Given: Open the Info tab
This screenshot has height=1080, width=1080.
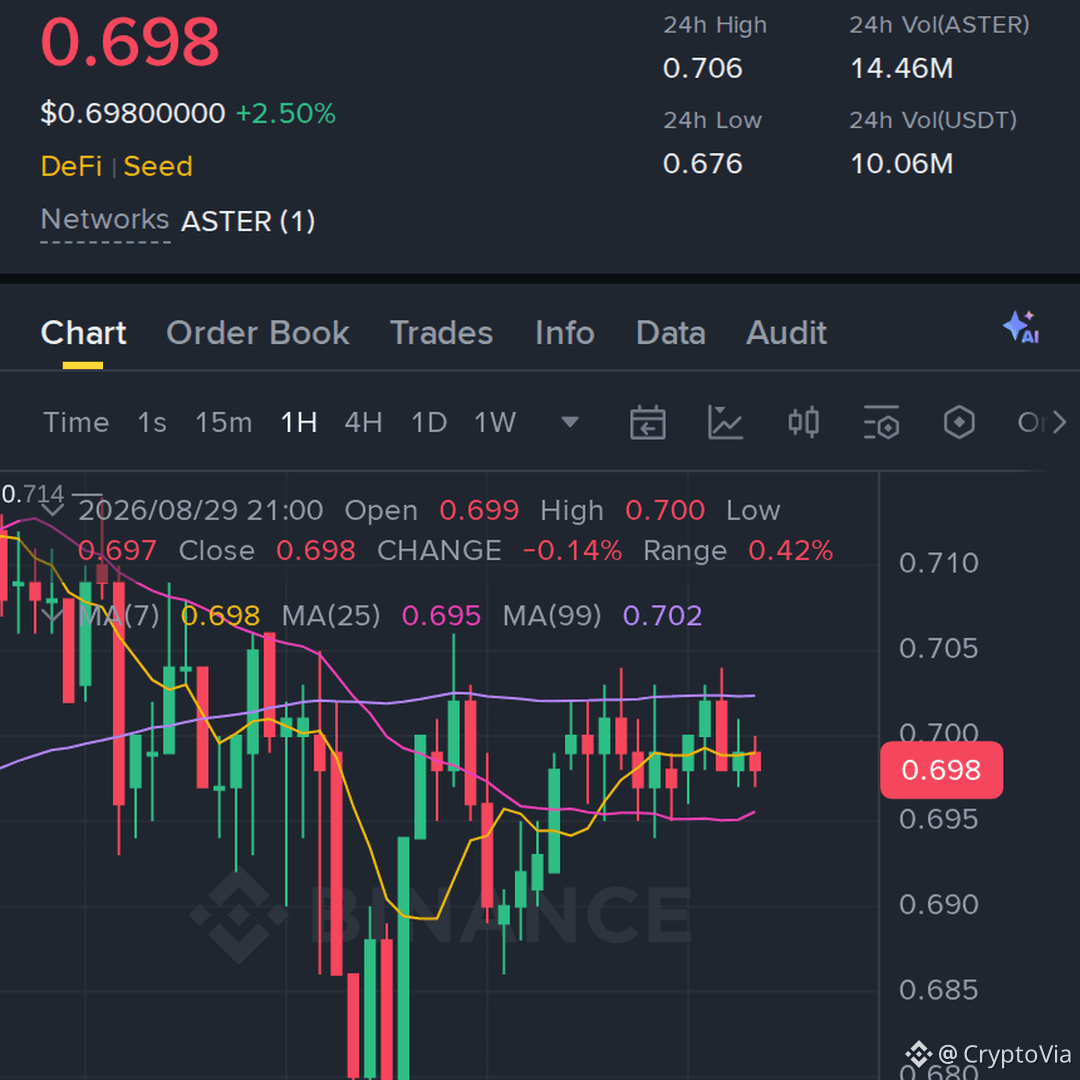Looking at the screenshot, I should pyautogui.click(x=565, y=333).
